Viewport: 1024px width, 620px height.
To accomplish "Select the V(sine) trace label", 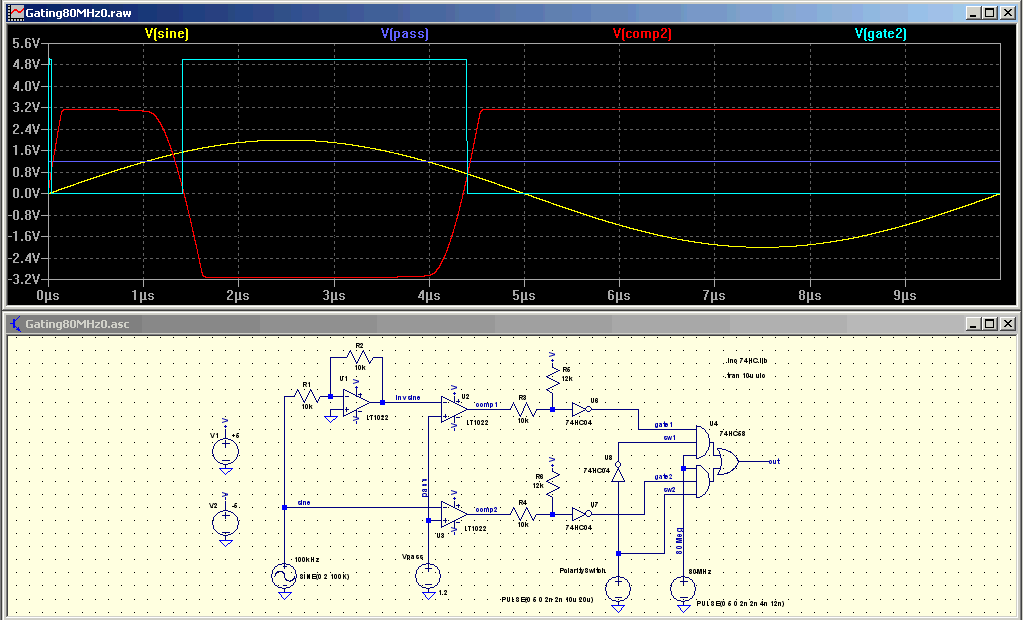I will 167,33.
